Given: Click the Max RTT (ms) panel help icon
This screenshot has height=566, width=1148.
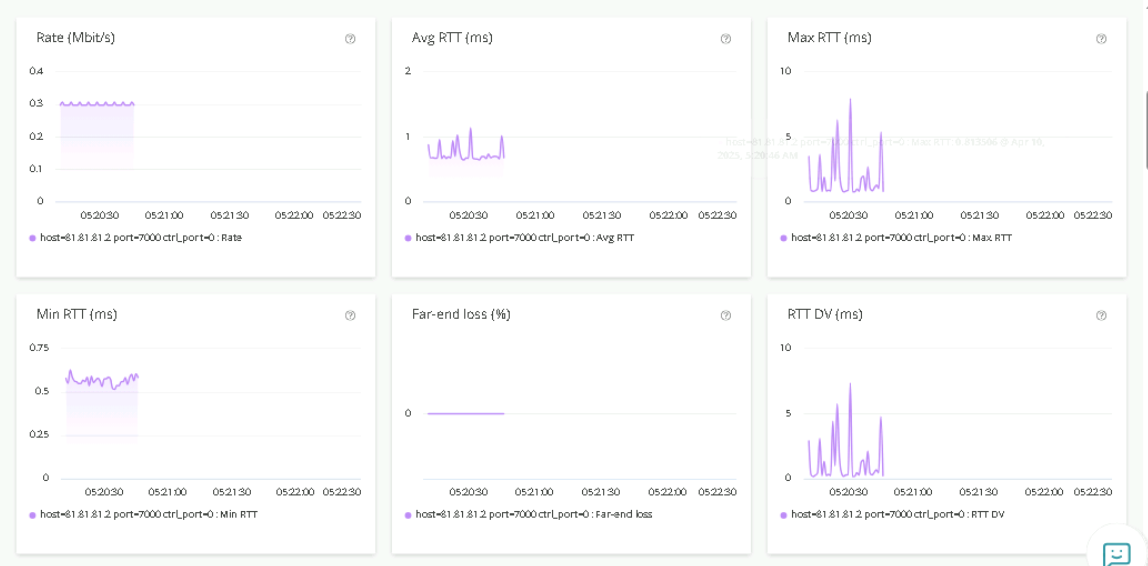Looking at the screenshot, I should [1101, 39].
